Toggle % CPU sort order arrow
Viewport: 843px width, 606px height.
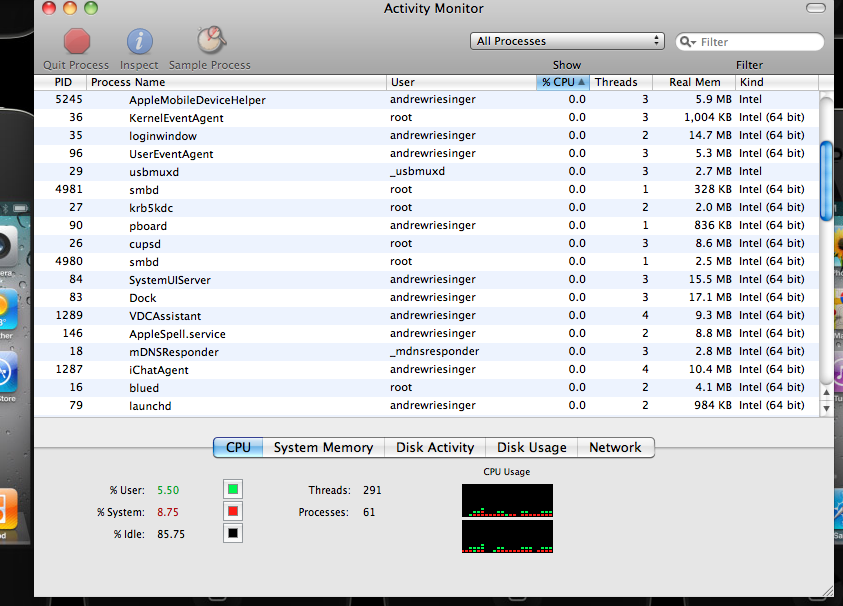coord(581,82)
